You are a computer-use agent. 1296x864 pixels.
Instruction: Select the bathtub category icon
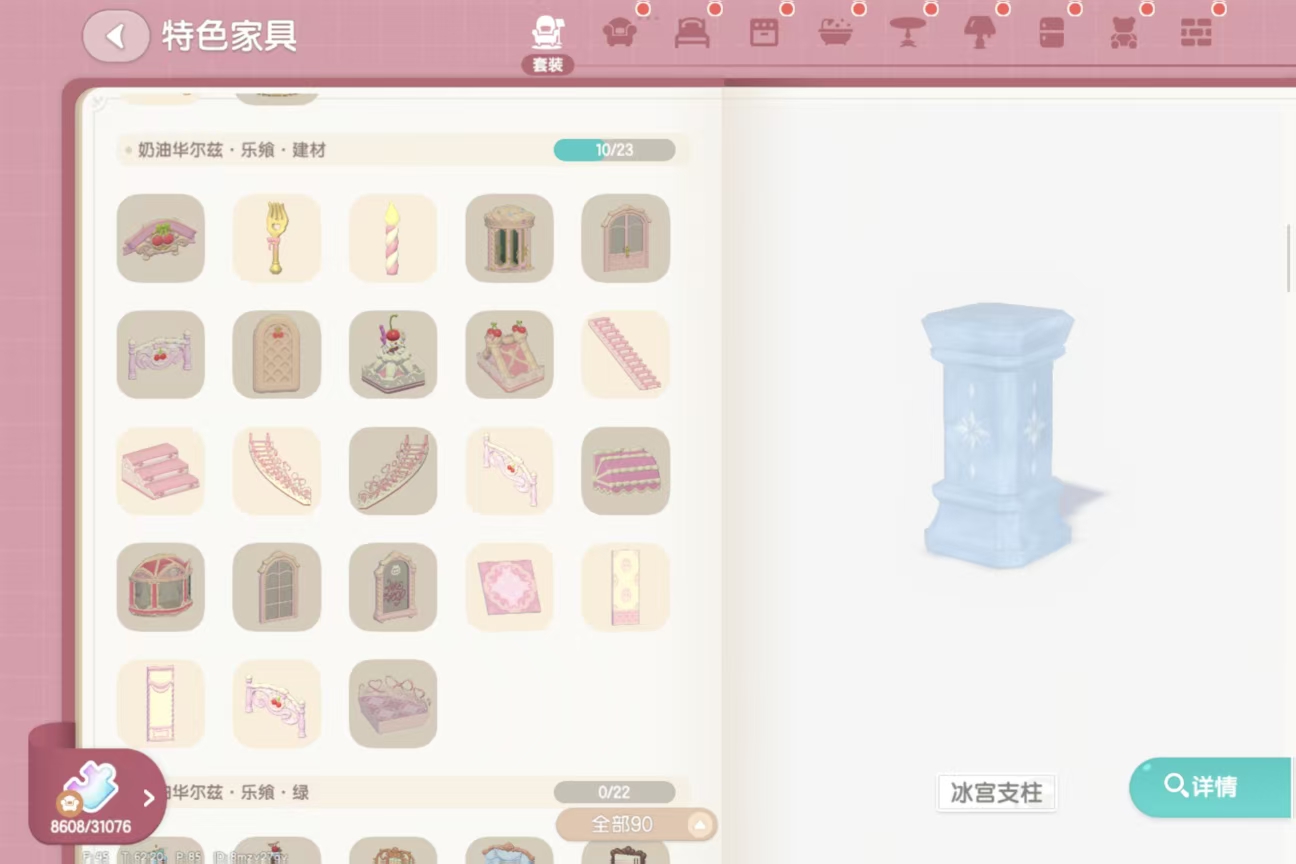pos(836,33)
